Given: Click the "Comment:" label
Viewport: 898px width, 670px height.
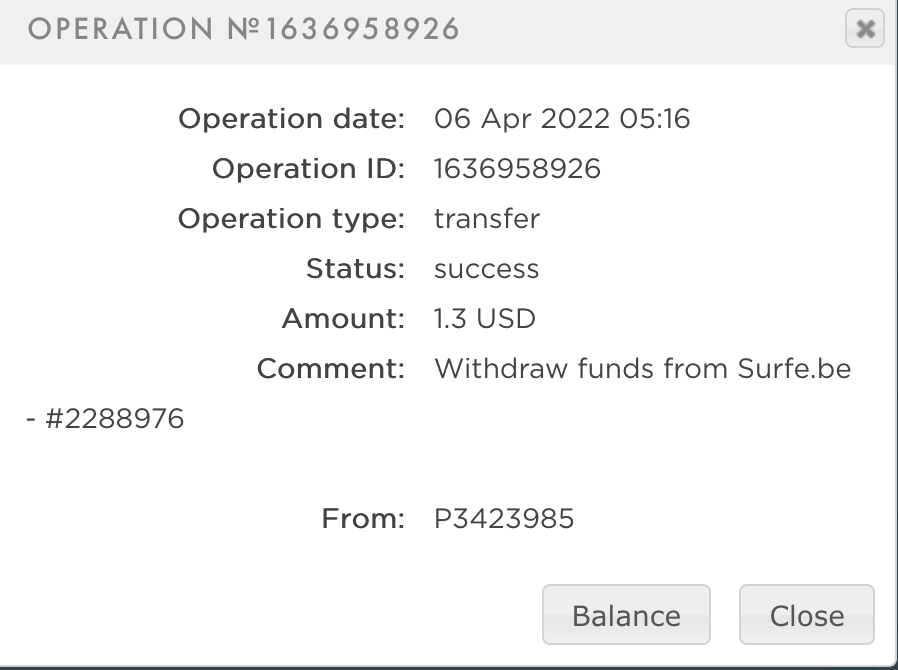Looking at the screenshot, I should point(331,369).
